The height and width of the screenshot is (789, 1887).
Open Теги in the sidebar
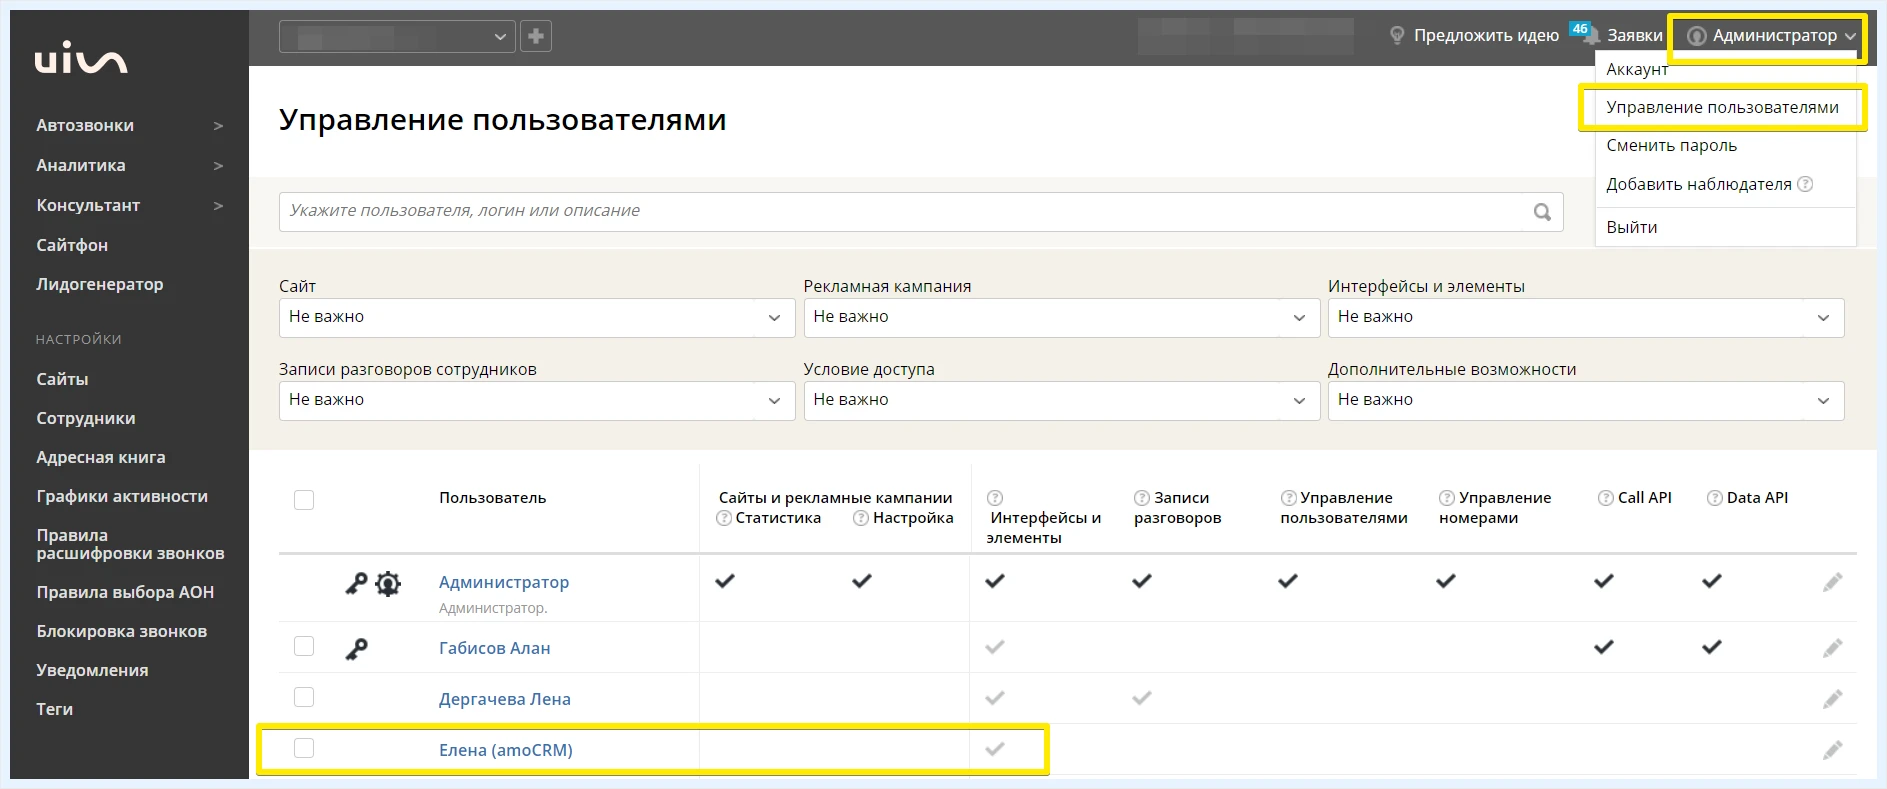[55, 709]
